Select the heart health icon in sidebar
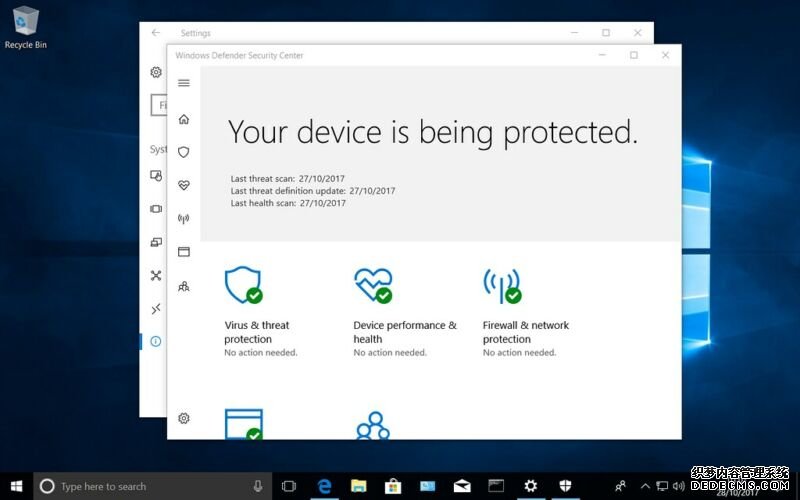Viewport: 800px width, 500px height. point(184,185)
